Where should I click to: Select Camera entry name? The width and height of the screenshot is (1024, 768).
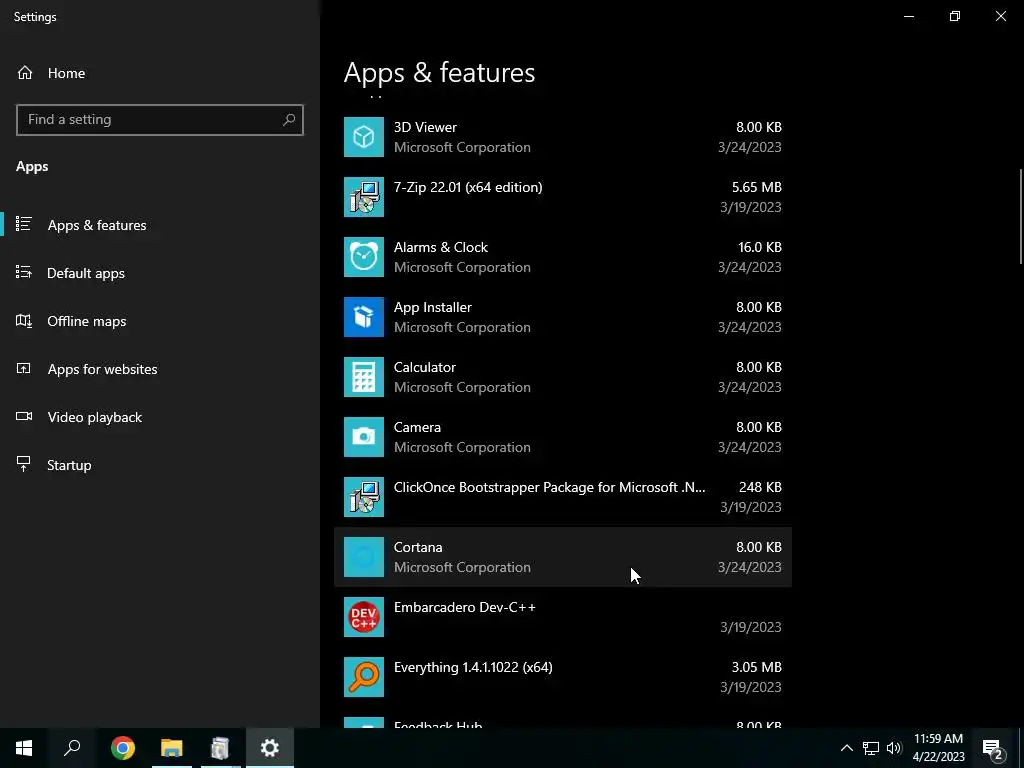(417, 427)
